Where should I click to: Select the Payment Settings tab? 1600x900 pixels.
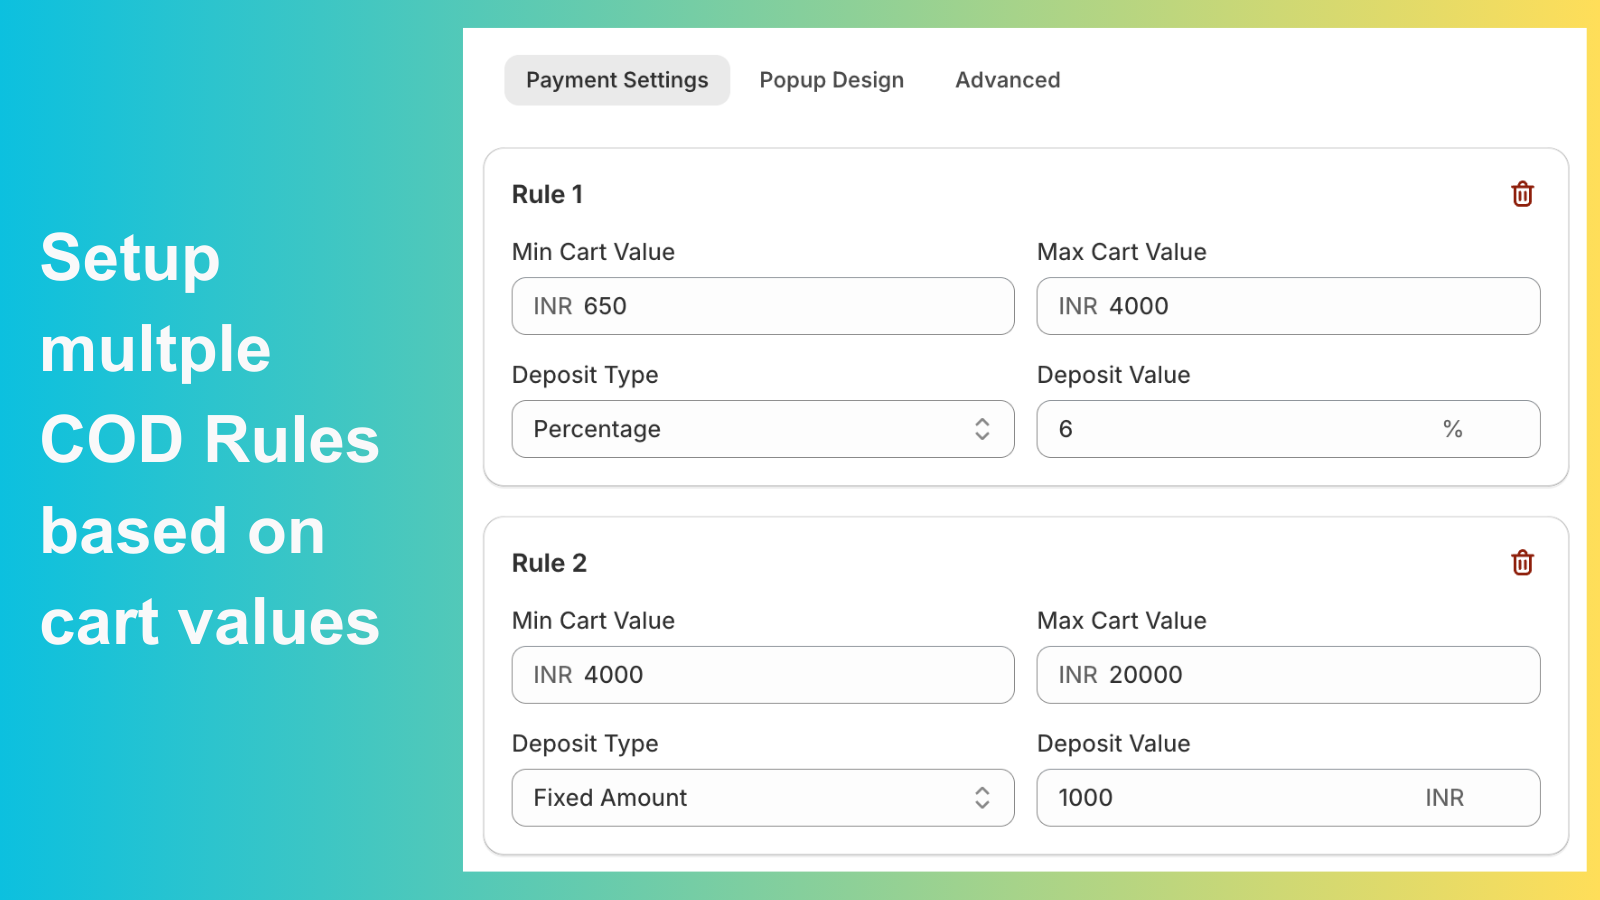pos(616,79)
